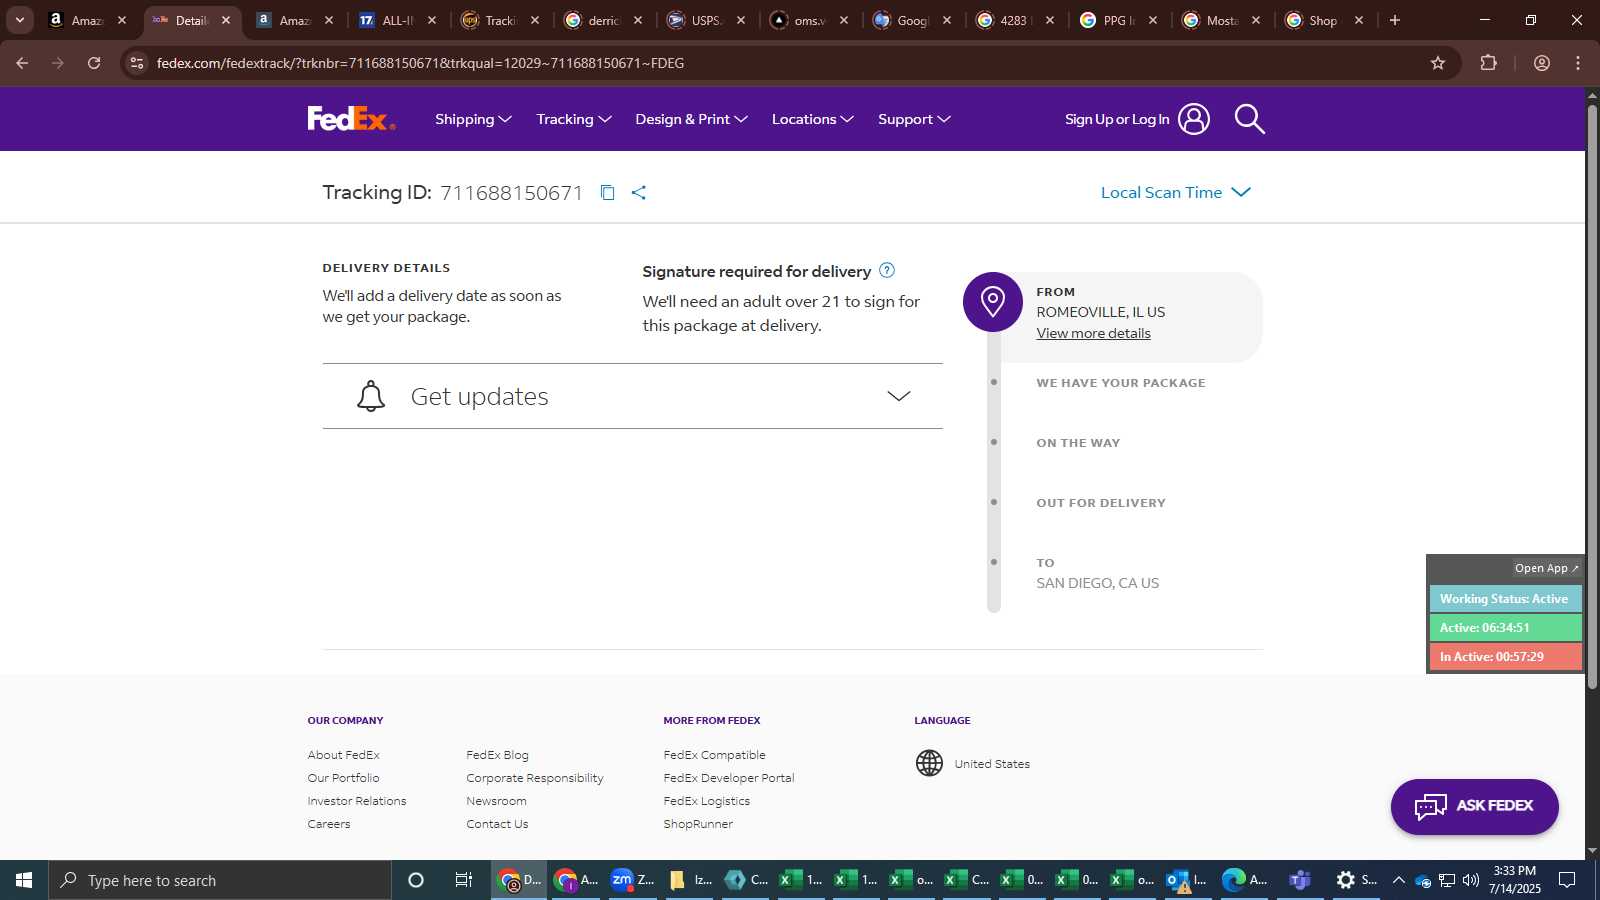The width and height of the screenshot is (1600, 900).
Task: Expand the Locations menu
Action: [x=812, y=119]
